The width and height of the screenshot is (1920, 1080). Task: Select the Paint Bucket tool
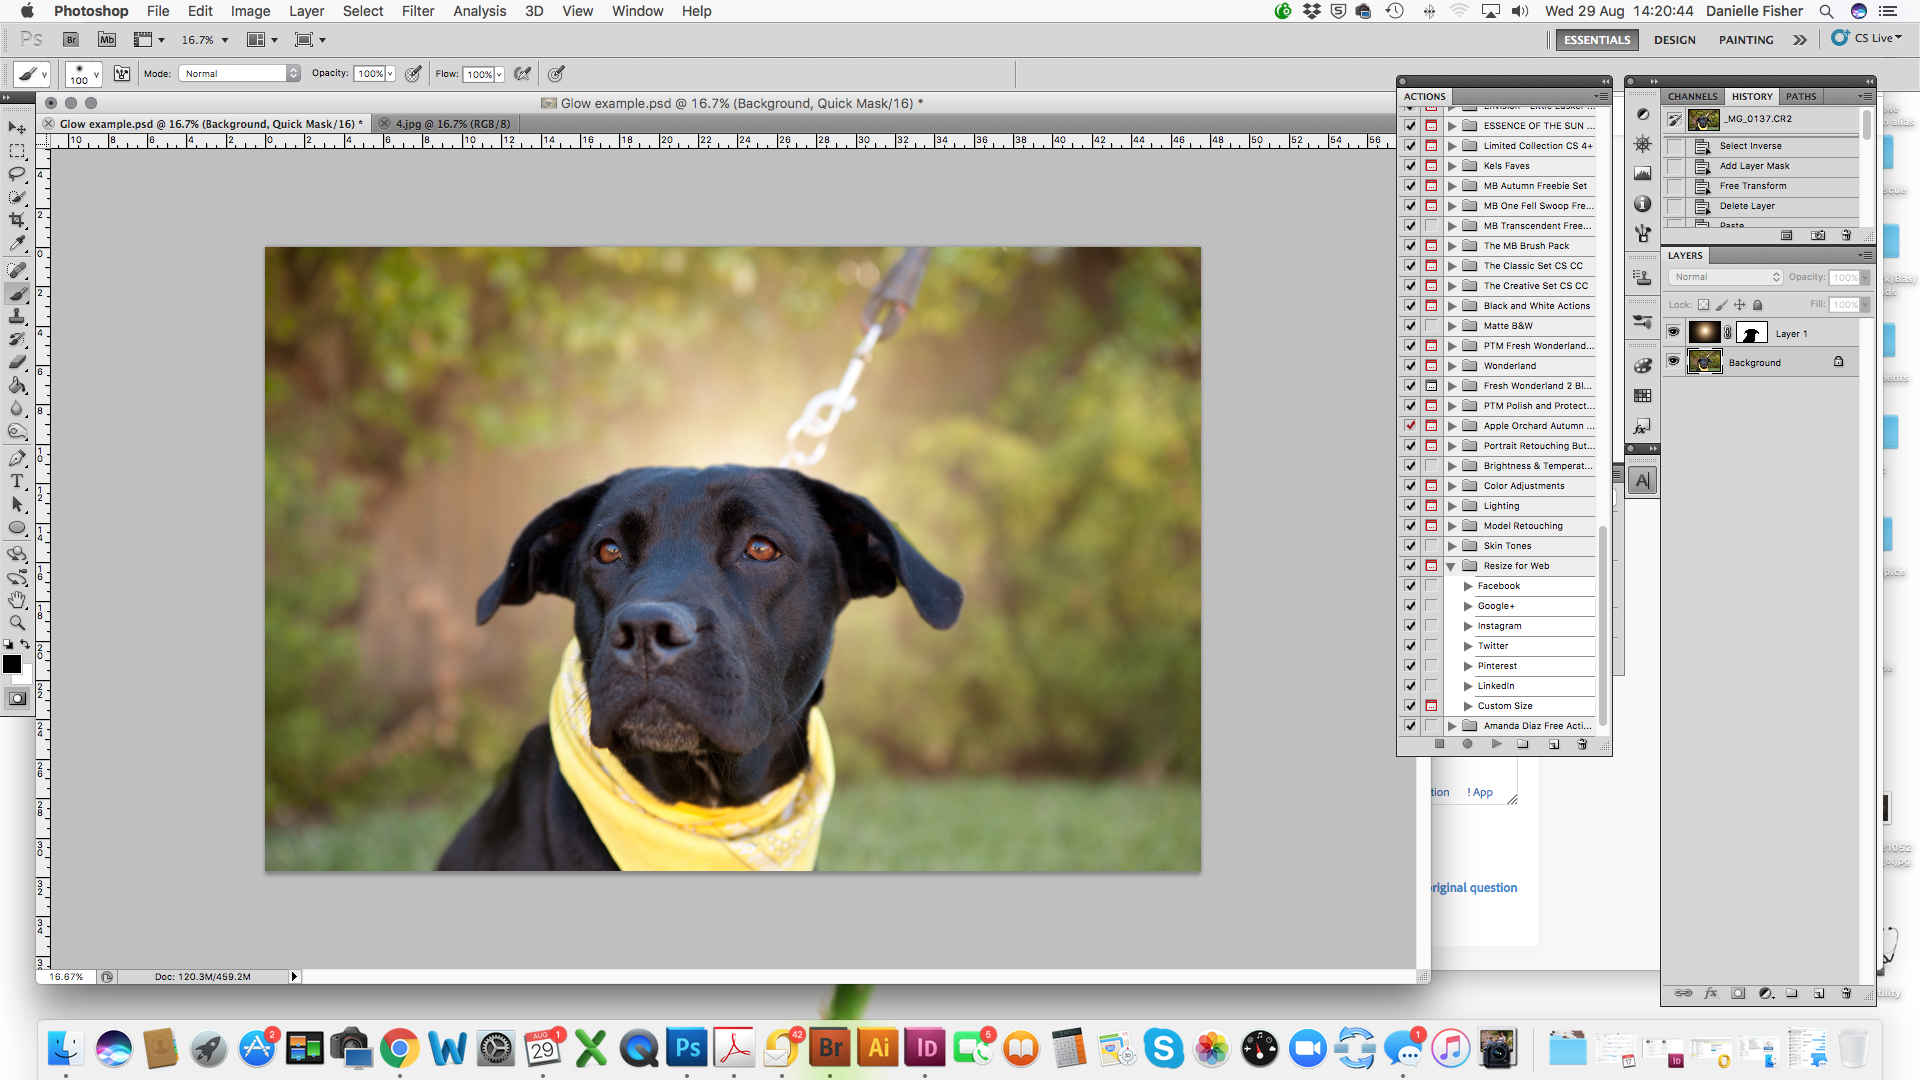(17, 385)
